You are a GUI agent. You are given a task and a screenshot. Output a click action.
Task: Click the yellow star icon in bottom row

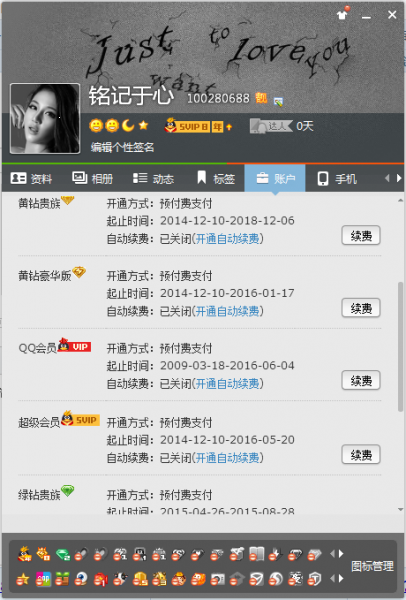[x=23, y=579]
